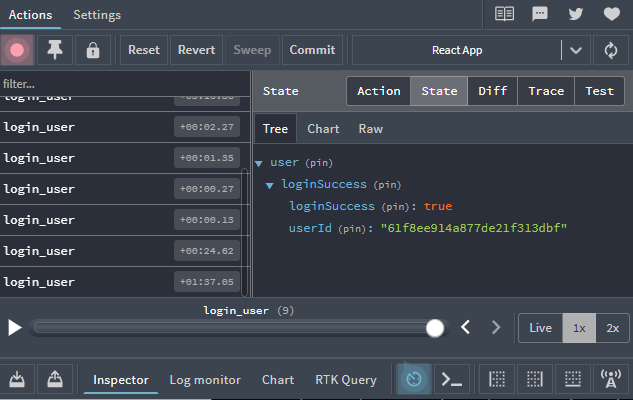Image resolution: width=633 pixels, height=400 pixels.
Task: Lock changes with the padlock icon
Action: (93, 50)
